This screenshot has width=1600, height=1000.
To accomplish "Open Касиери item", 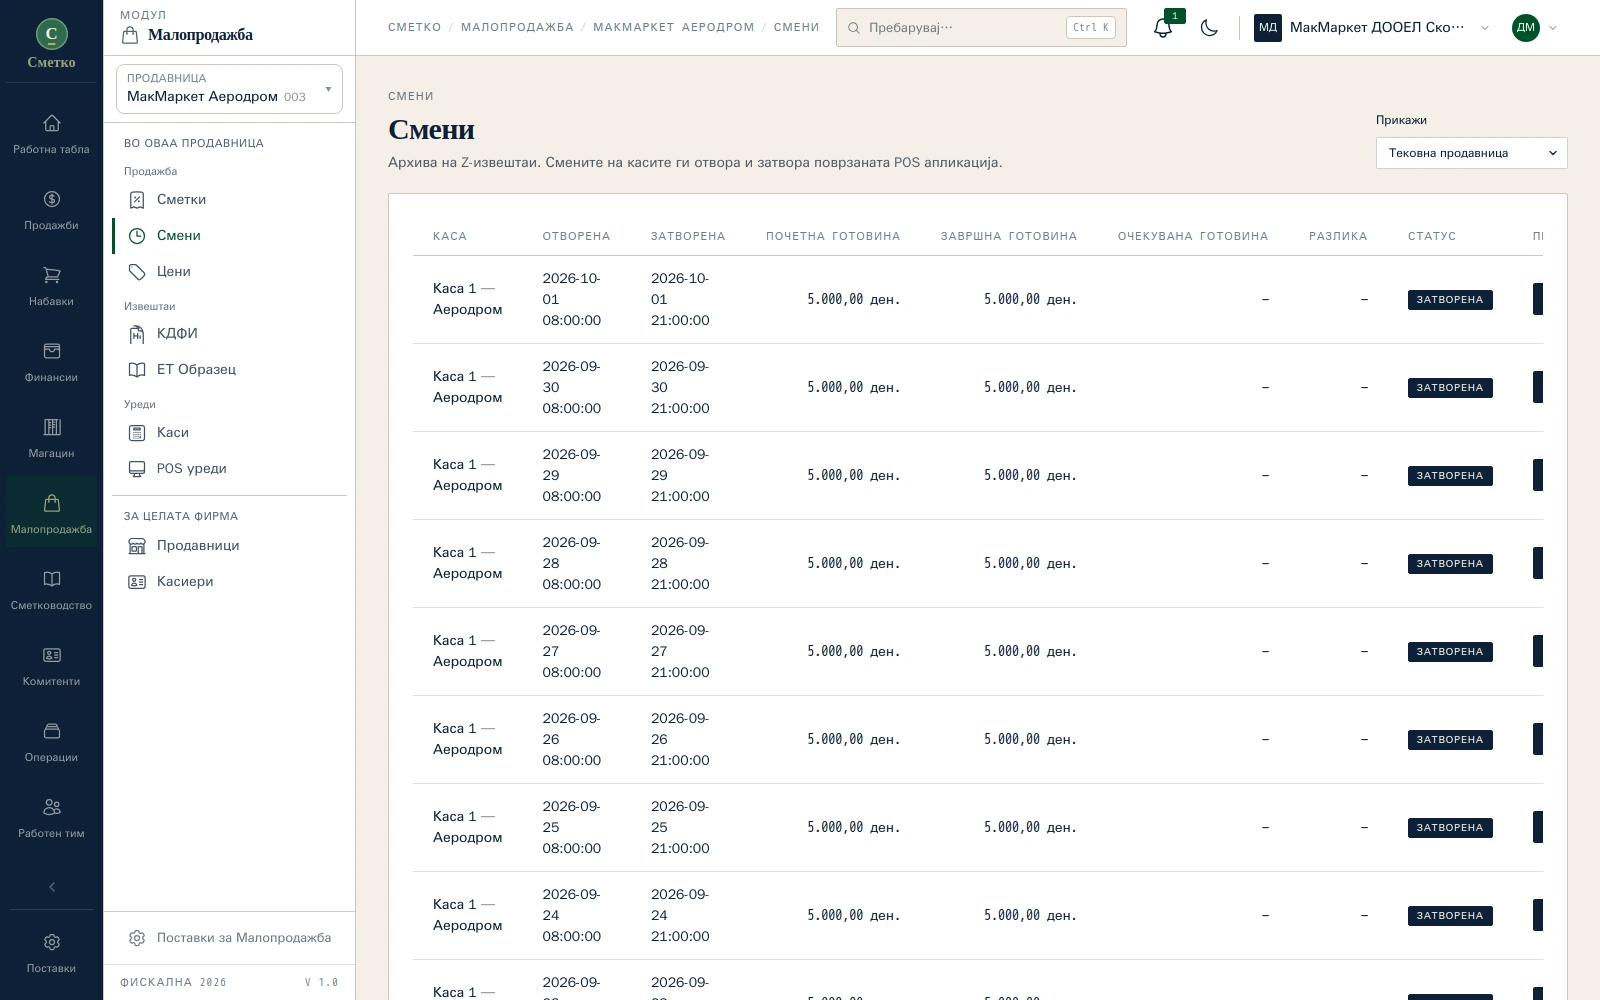I will [229, 582].
